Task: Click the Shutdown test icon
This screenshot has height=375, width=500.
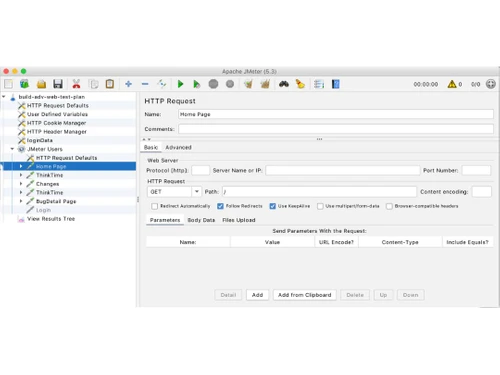Action: 230,84
